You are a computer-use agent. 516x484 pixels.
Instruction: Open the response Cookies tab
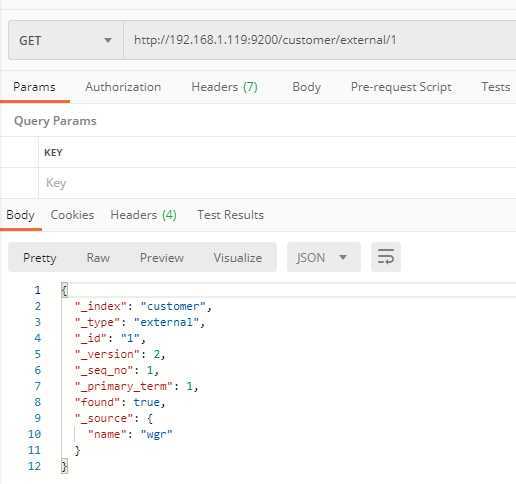[72, 215]
